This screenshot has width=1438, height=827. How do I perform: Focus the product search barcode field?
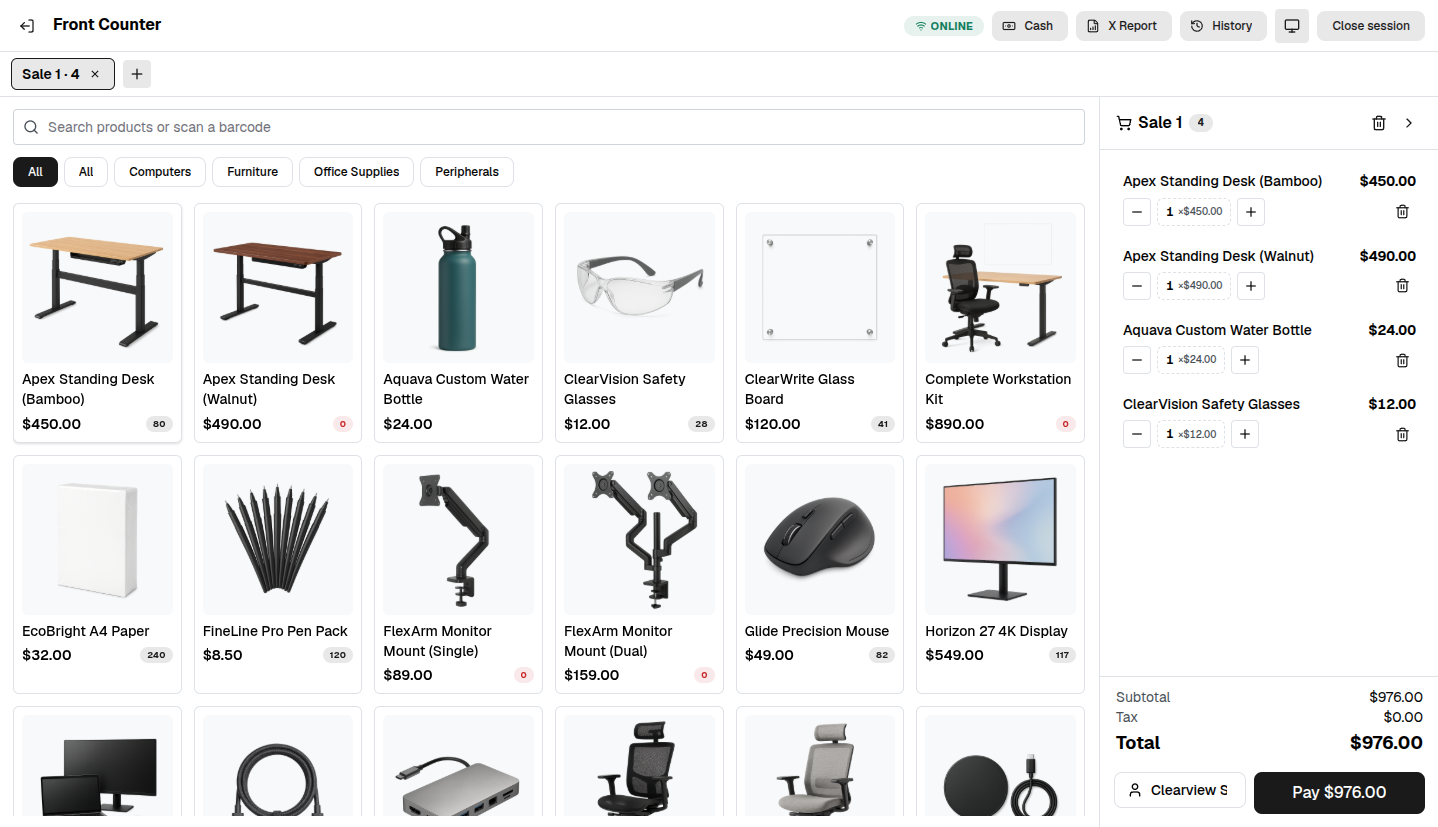click(549, 127)
